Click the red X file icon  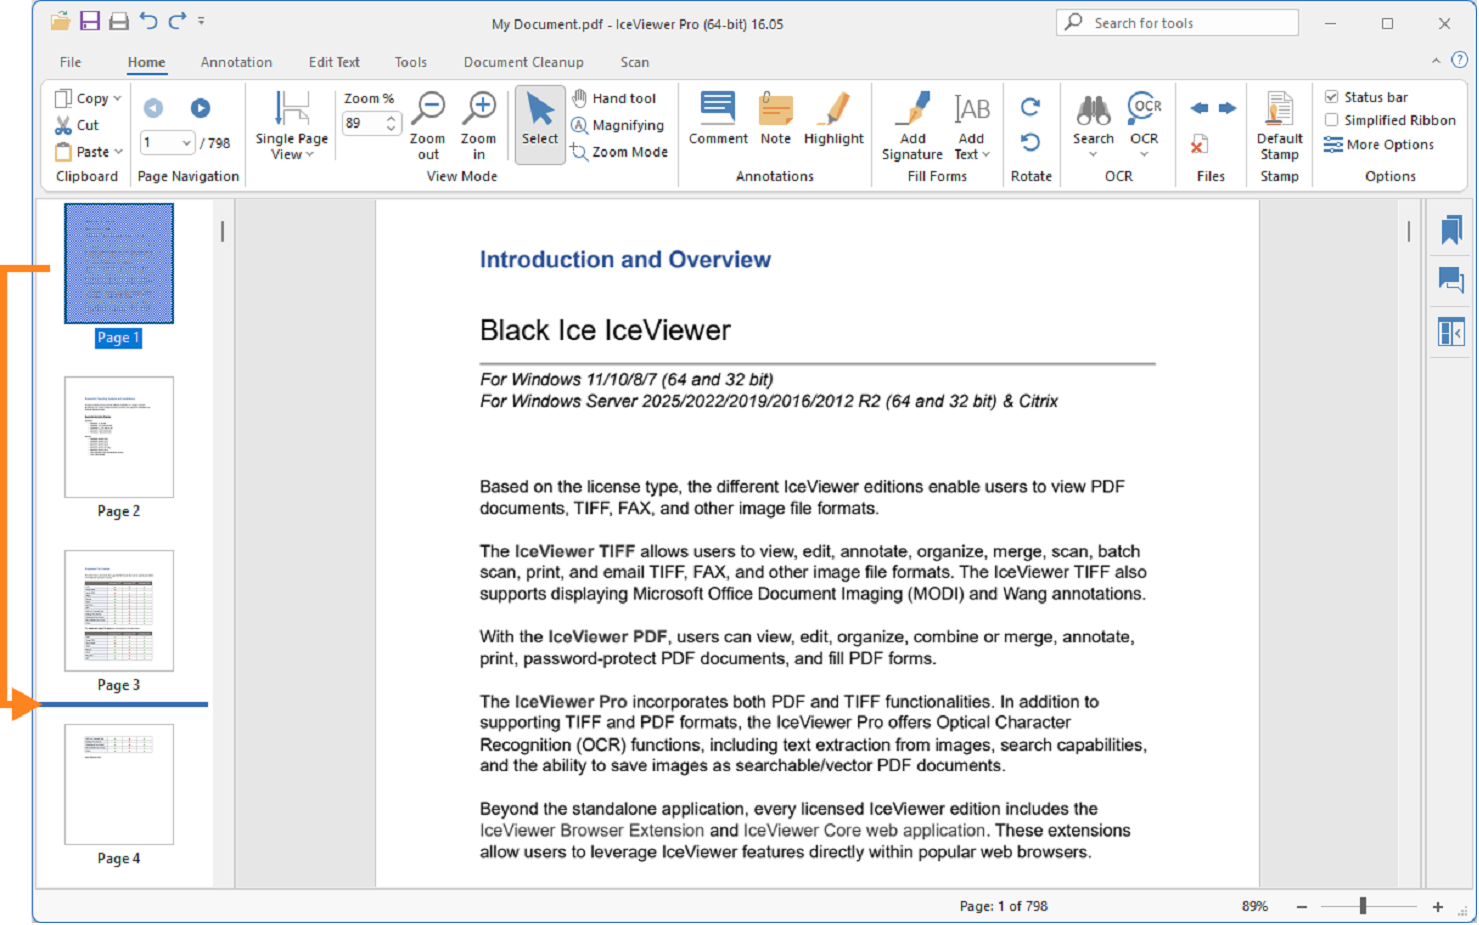1199,145
